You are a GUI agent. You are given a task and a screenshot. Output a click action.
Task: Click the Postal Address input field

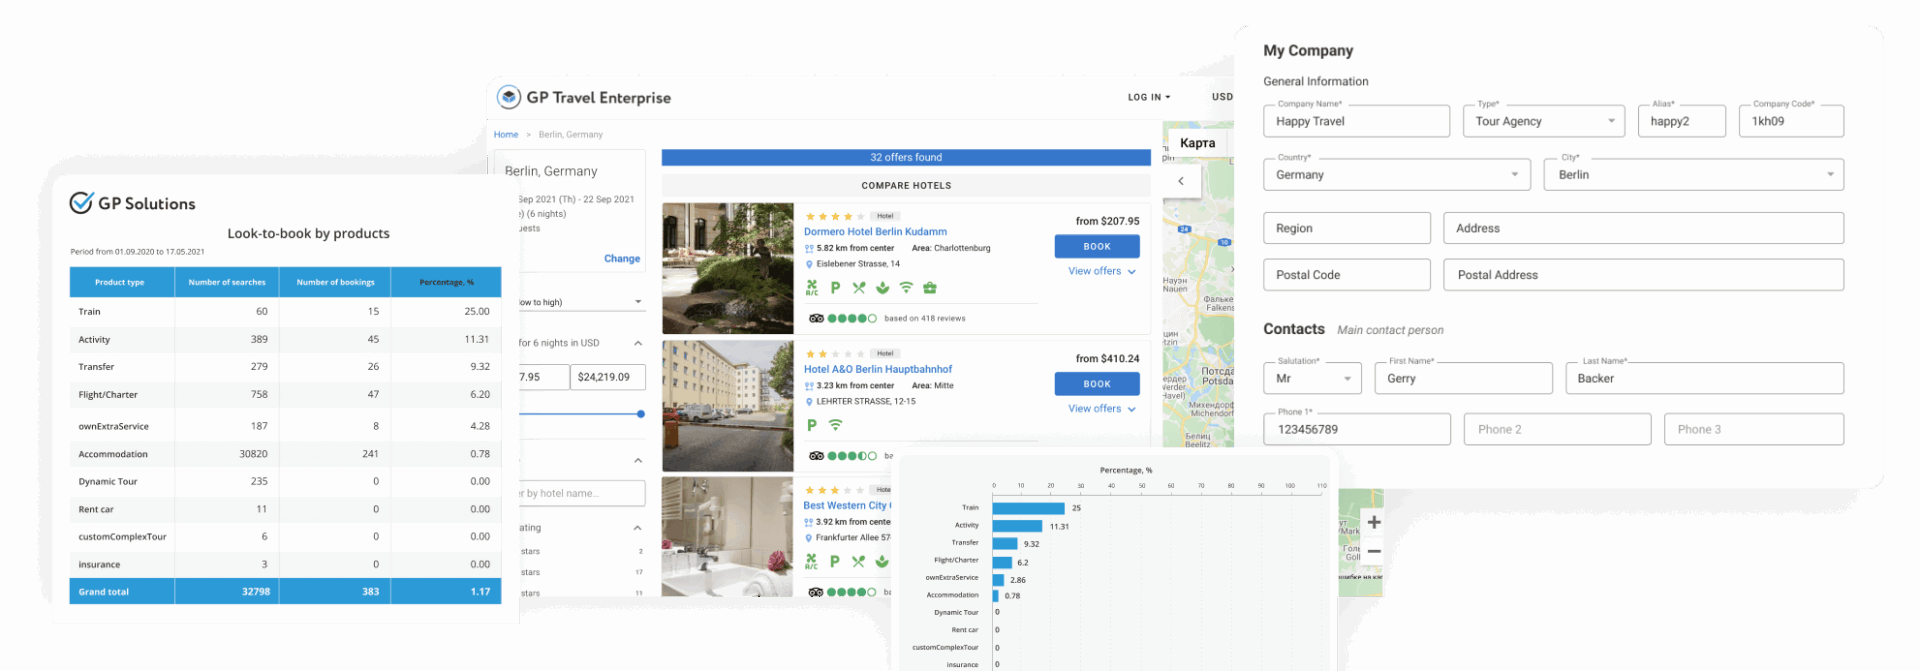[x=1644, y=275]
